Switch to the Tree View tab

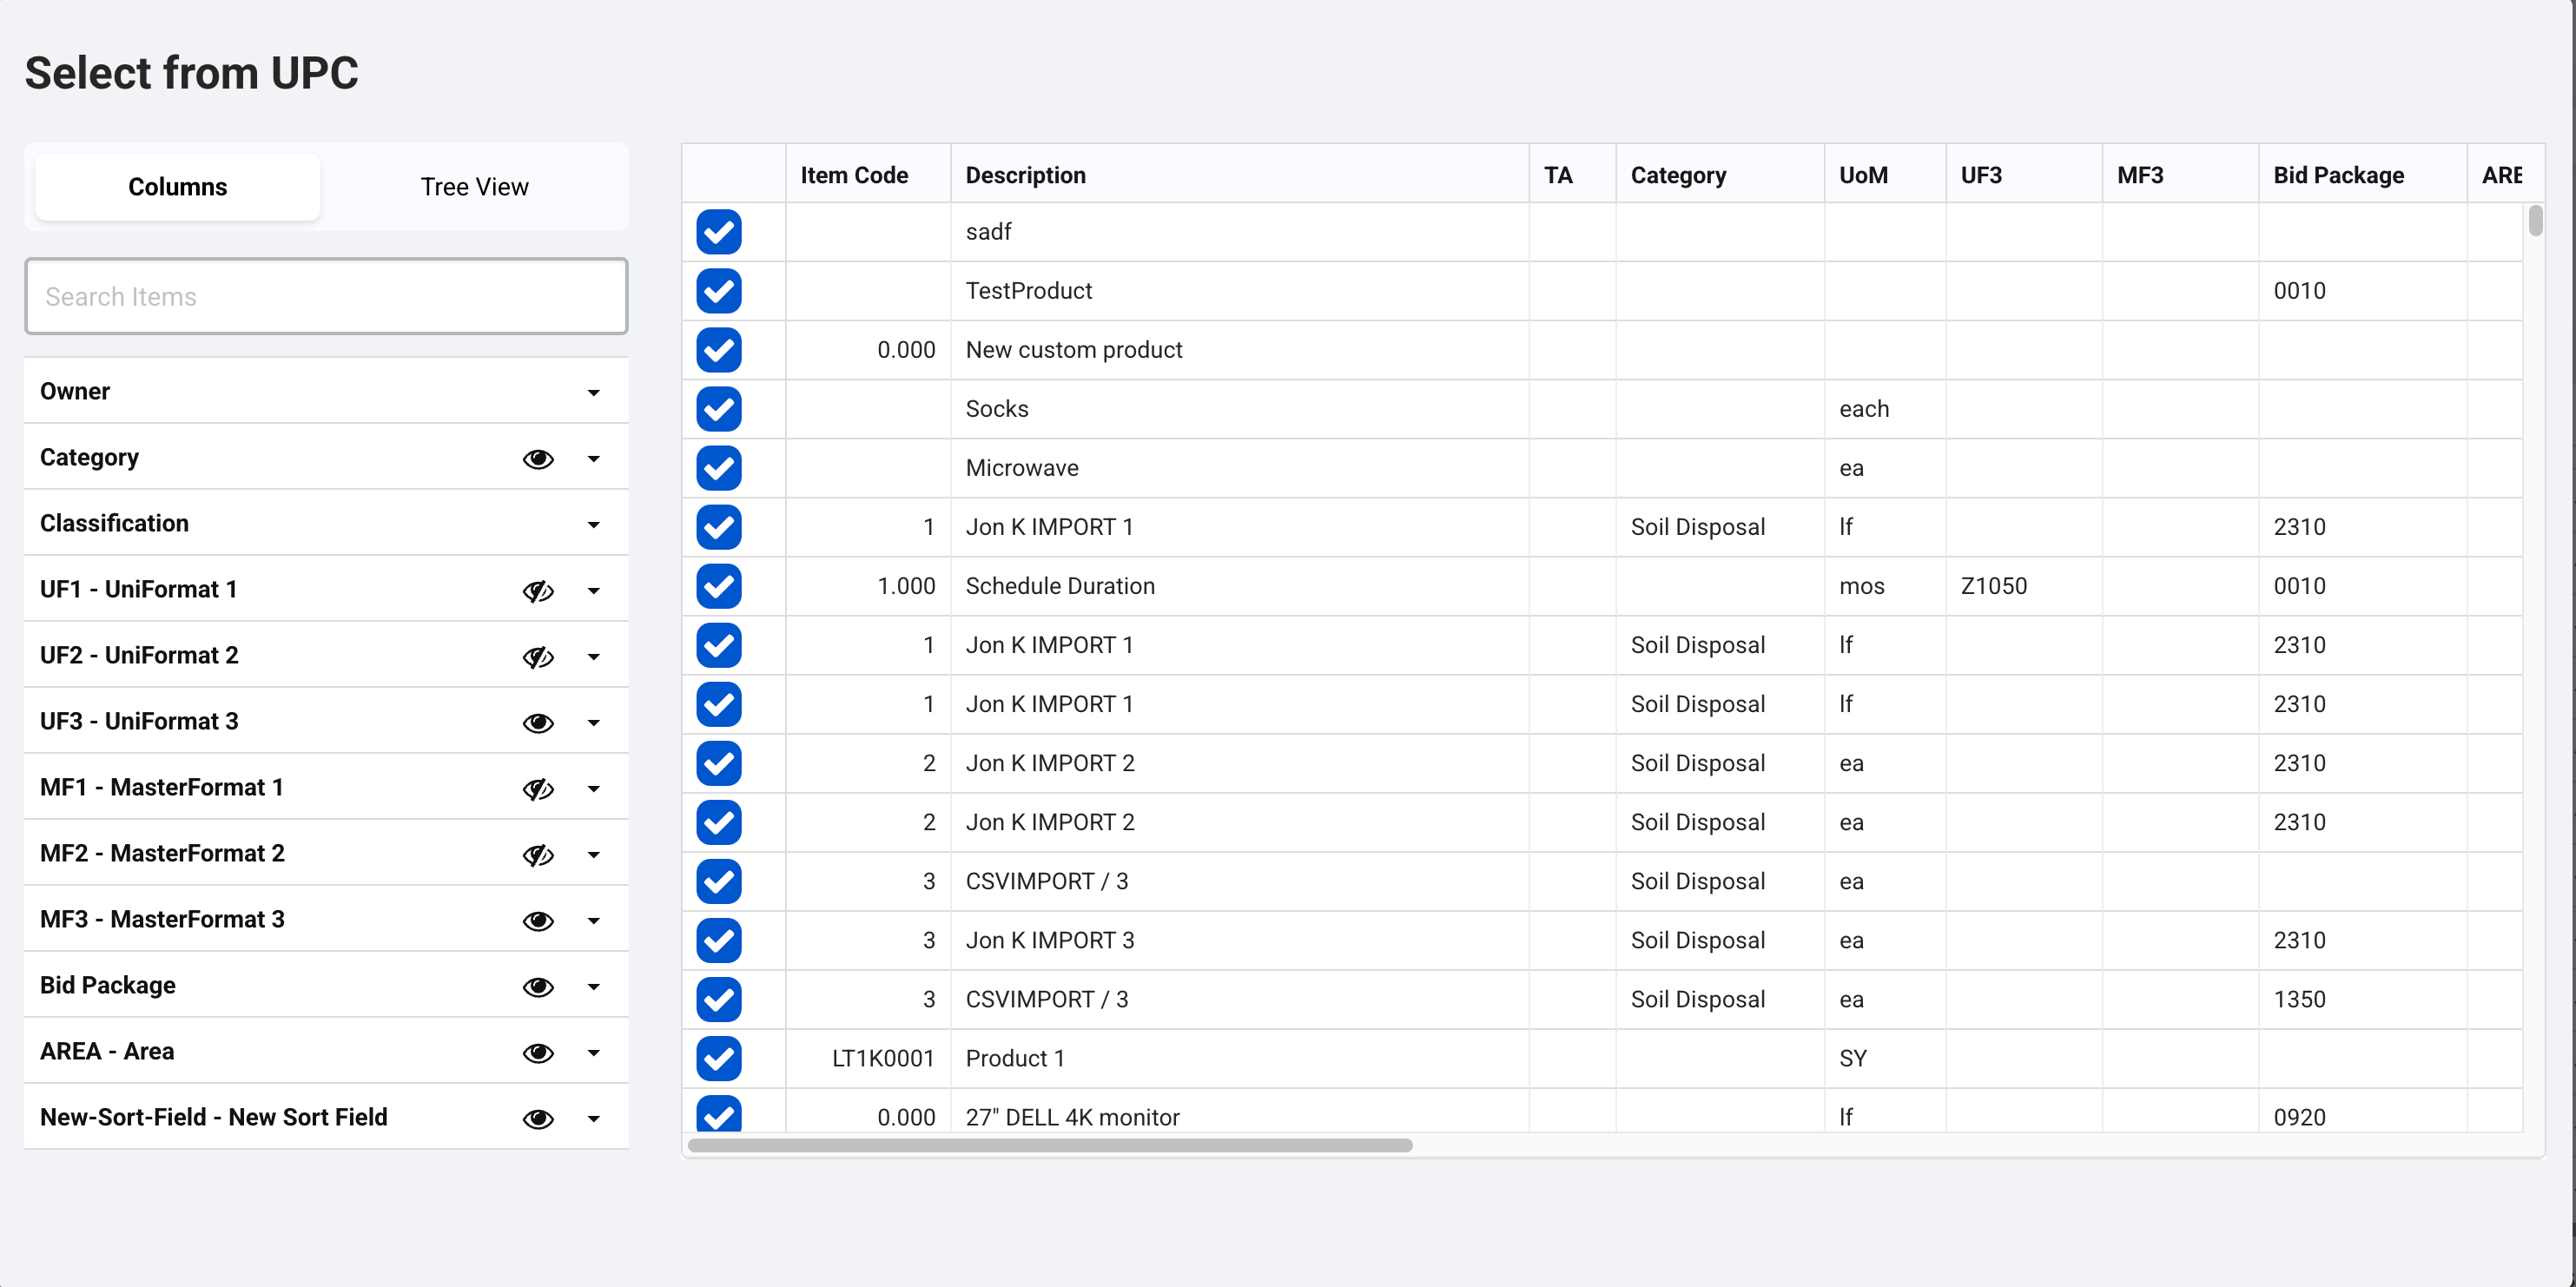[474, 187]
